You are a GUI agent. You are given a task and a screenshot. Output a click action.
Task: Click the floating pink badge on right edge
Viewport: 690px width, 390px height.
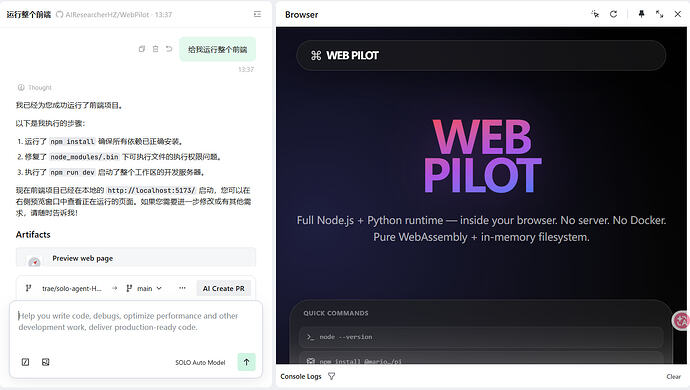(x=681, y=320)
